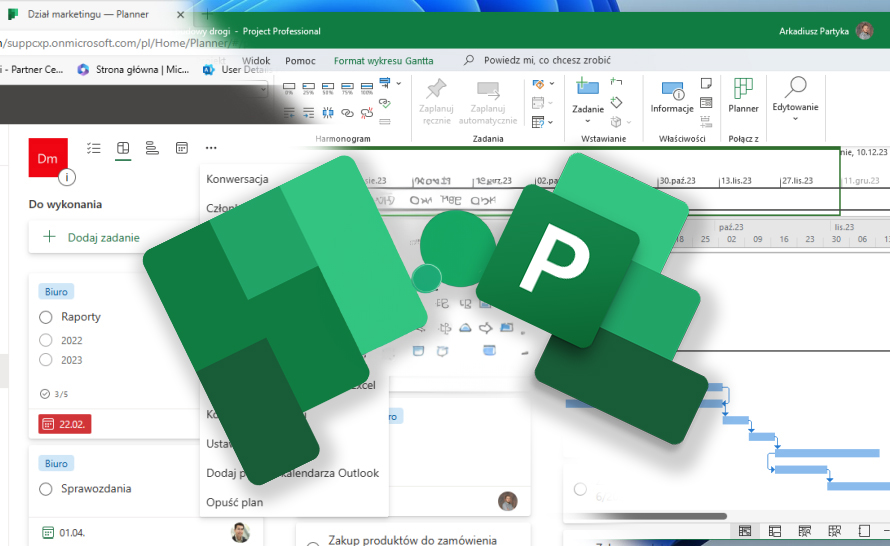Mark the Sprawozdania task complete
The width and height of the screenshot is (890, 546).
click(46, 489)
